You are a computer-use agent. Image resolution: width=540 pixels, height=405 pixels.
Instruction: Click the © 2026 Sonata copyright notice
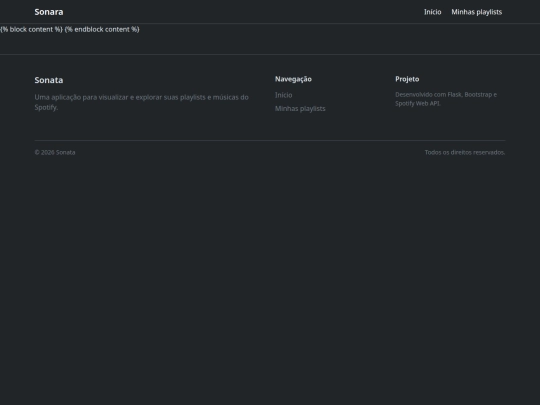click(x=55, y=152)
